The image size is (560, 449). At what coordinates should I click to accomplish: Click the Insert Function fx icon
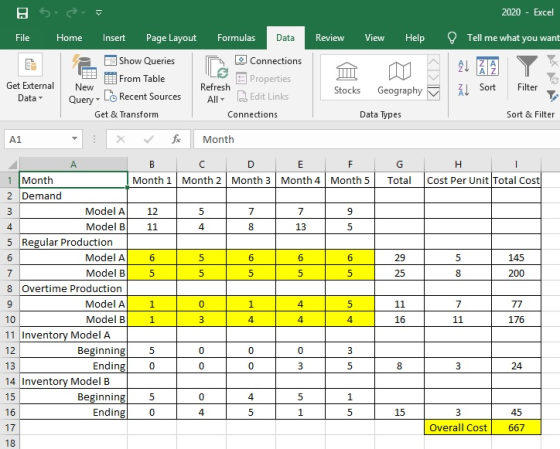(176, 139)
